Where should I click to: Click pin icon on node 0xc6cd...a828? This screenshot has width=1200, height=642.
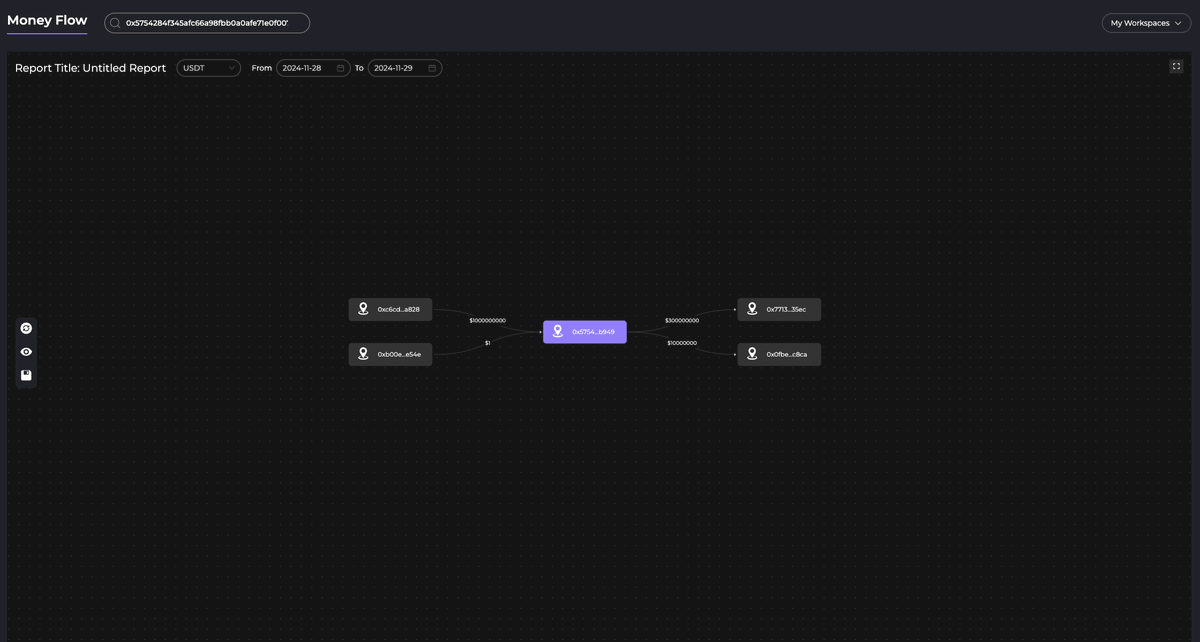[364, 309]
